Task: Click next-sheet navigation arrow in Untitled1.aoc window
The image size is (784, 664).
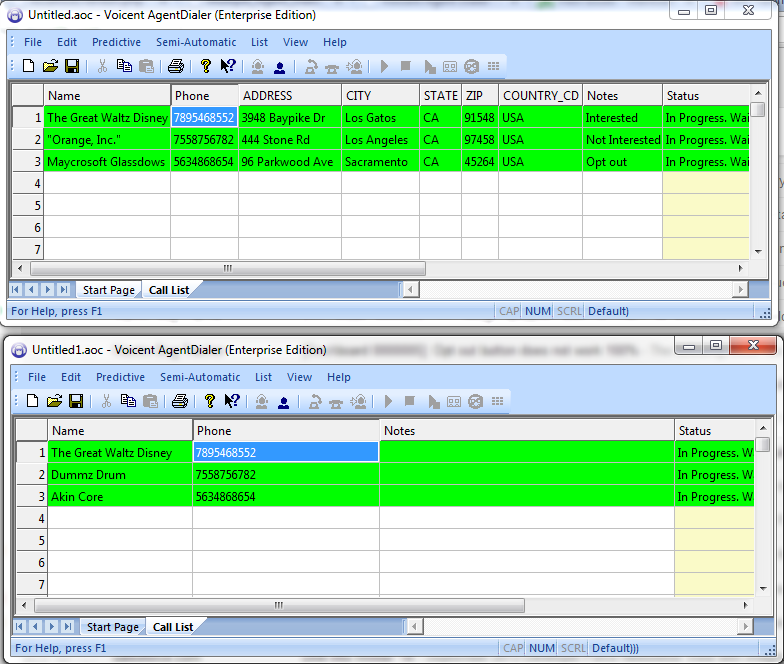Action: [x=52, y=626]
